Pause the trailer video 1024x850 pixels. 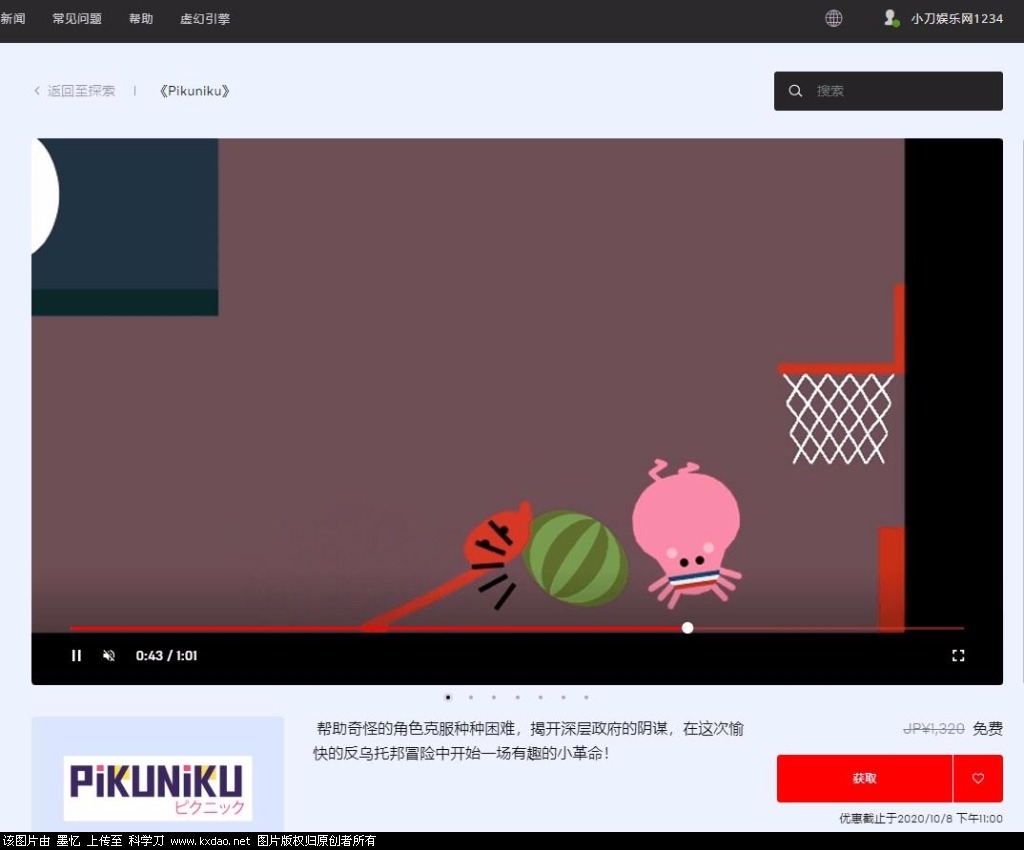click(x=76, y=655)
